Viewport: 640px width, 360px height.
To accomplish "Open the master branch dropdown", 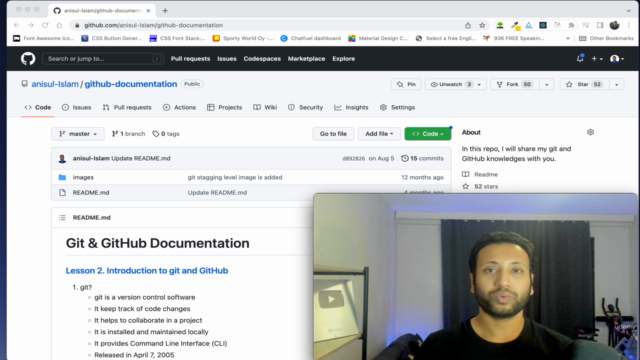I will 78,134.
